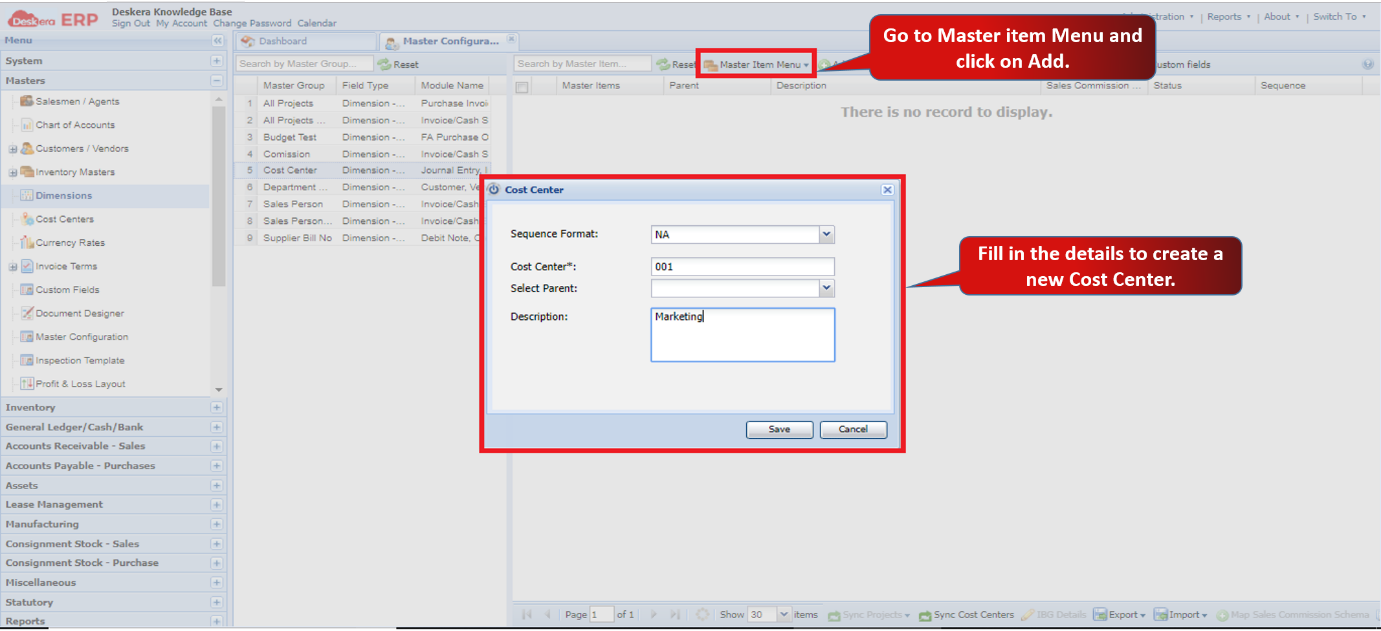Click the Cost Center input field
This screenshot has width=1381, height=631.
click(742, 267)
